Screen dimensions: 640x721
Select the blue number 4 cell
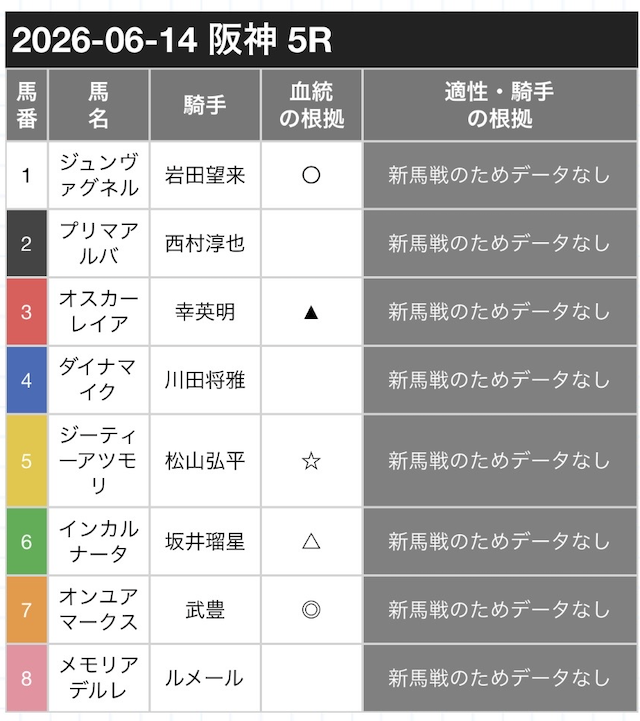tap(27, 380)
